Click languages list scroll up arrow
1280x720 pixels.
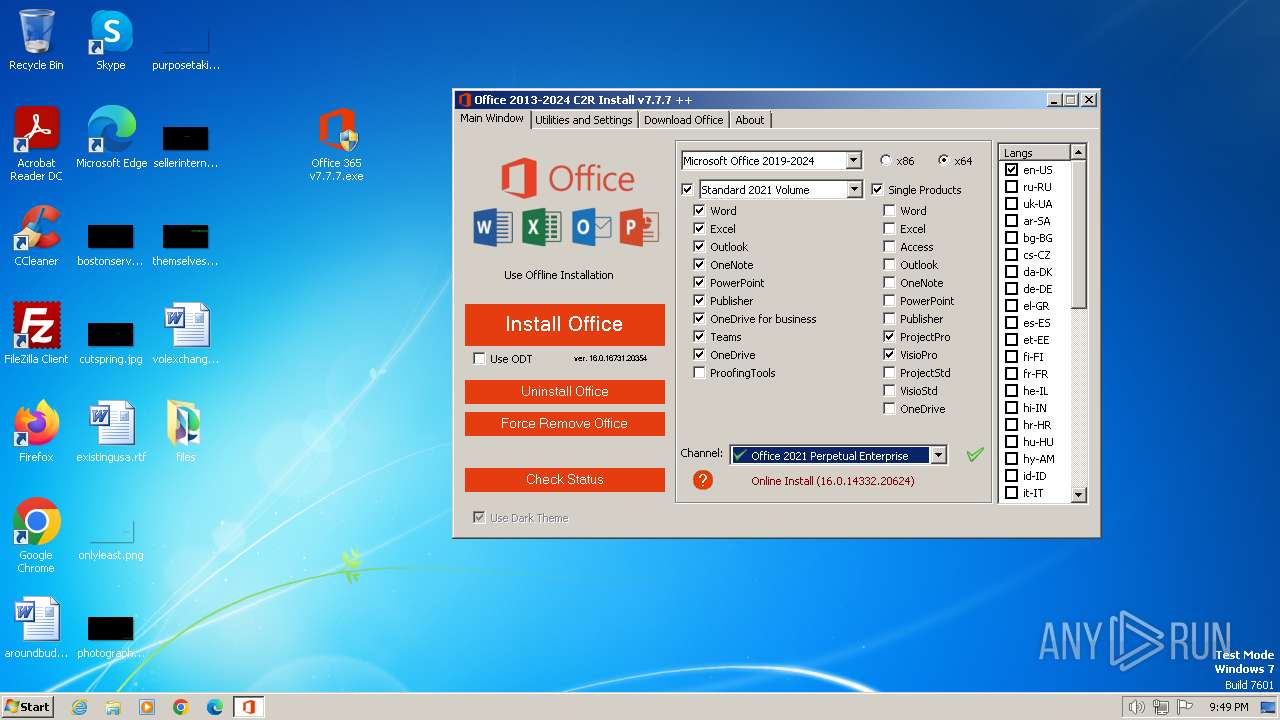click(1078, 152)
